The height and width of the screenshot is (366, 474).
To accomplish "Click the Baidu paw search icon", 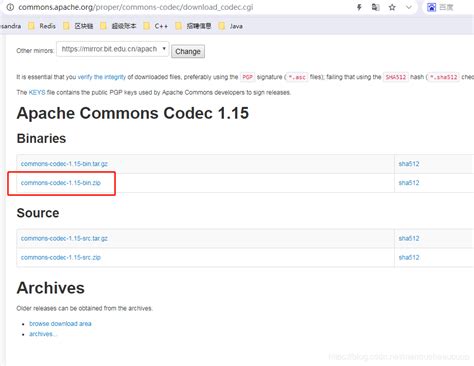I will pos(431,7).
